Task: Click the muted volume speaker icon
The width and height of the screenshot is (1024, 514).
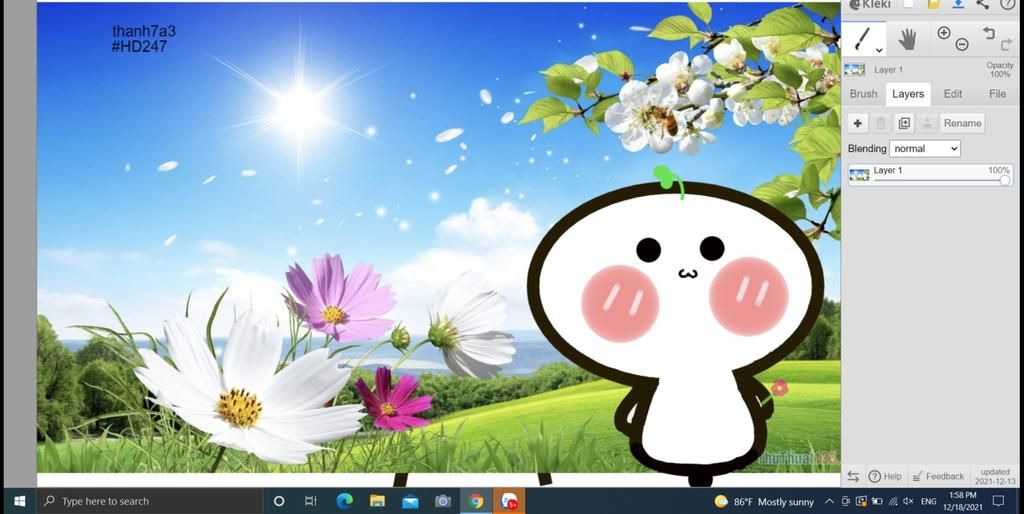Action: click(908, 502)
